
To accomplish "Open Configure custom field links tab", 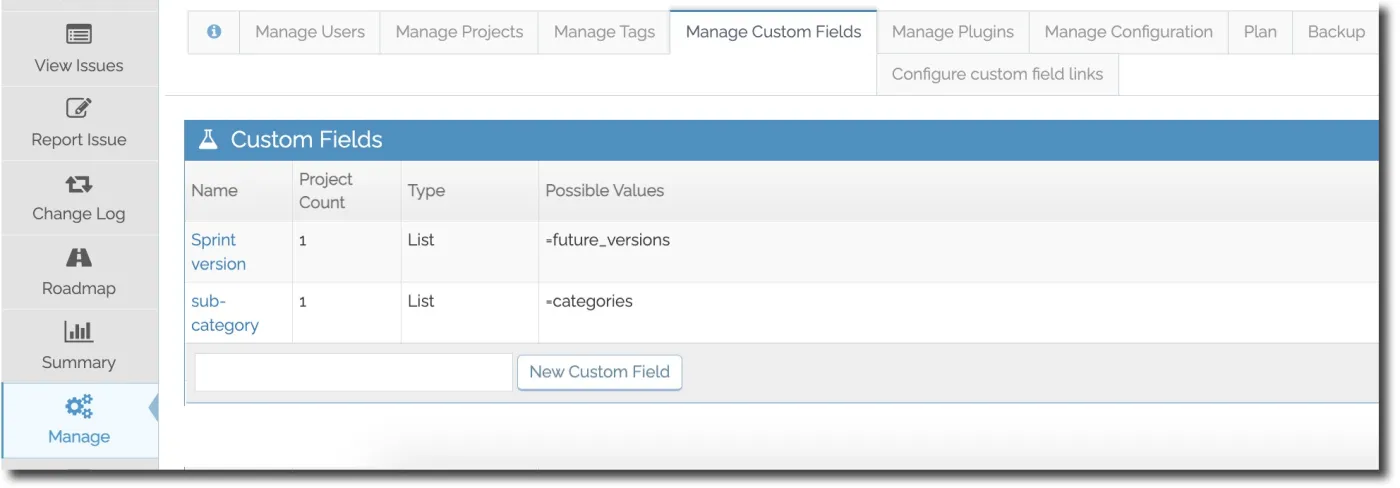I will [x=997, y=74].
